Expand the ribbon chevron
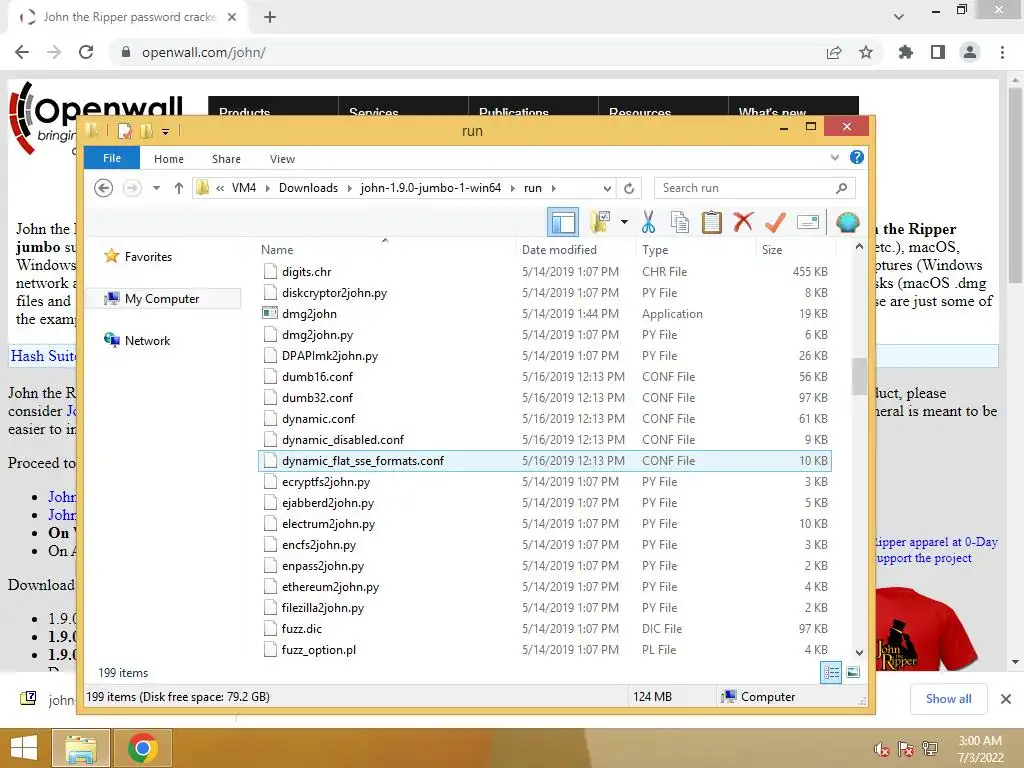This screenshot has height=768, width=1024. pos(835,157)
